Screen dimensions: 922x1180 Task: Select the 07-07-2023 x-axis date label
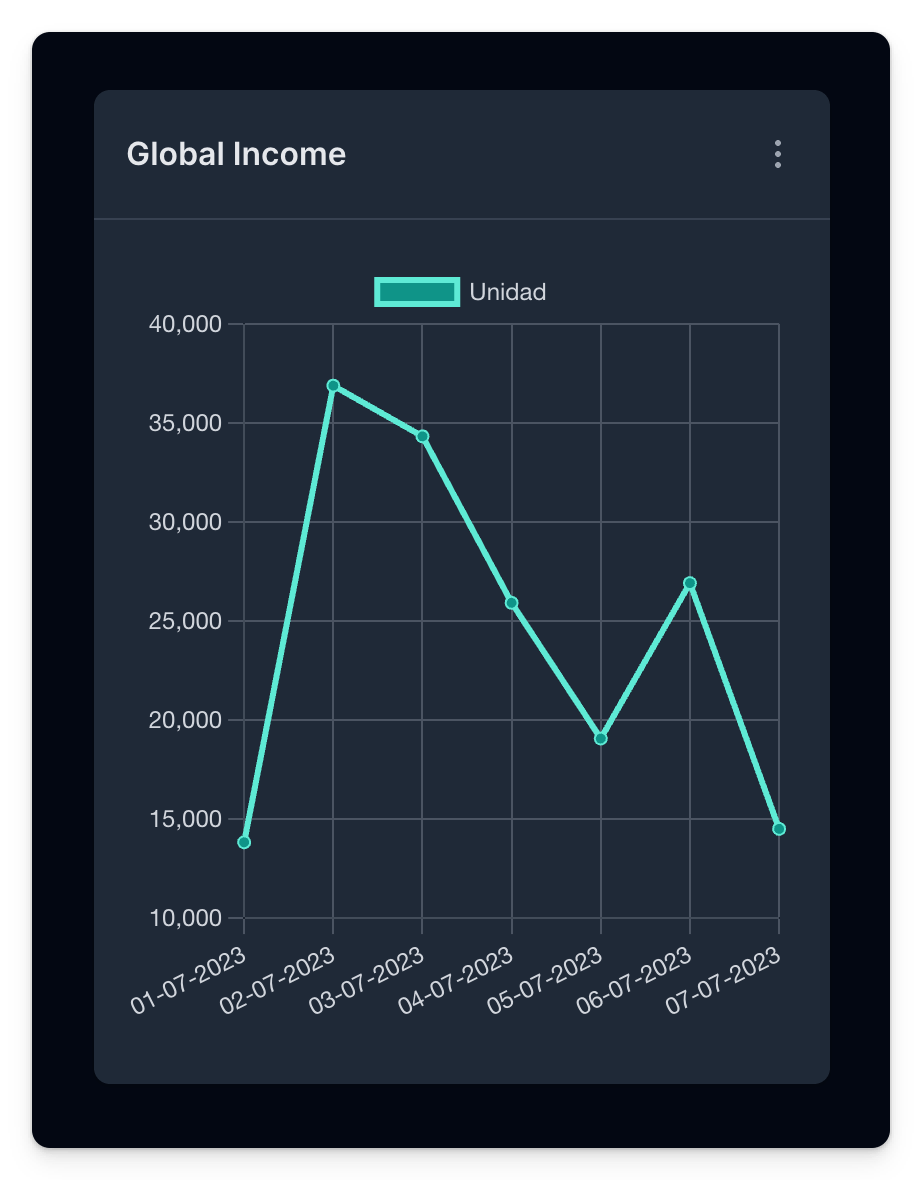(726, 979)
